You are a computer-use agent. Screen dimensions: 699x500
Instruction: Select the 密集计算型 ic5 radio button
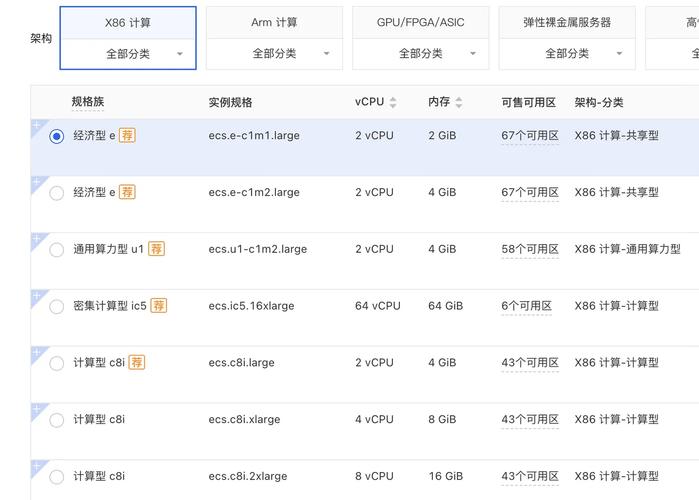click(x=56, y=306)
